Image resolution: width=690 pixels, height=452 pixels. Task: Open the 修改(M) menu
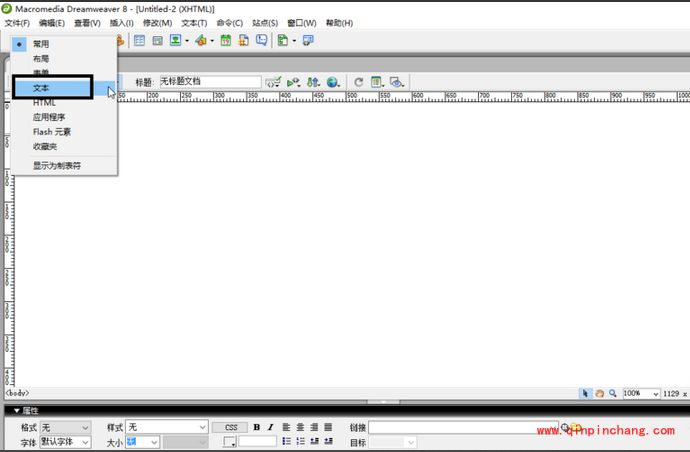click(x=157, y=23)
